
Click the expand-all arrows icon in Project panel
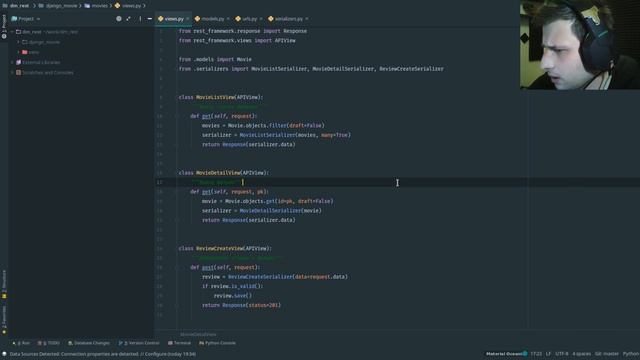pyautogui.click(x=129, y=19)
